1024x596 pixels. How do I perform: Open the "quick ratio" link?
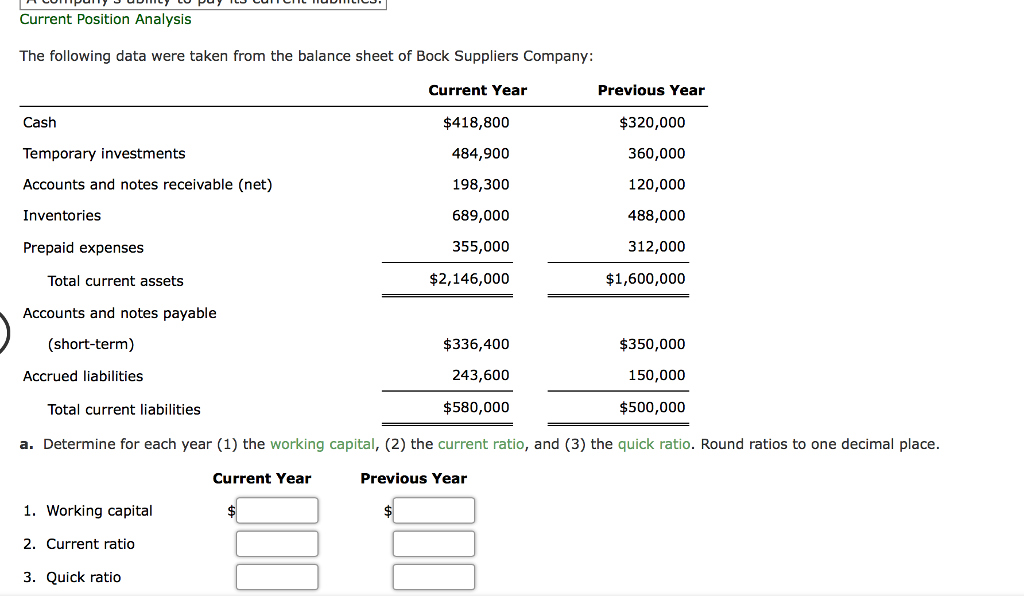[x=654, y=443]
